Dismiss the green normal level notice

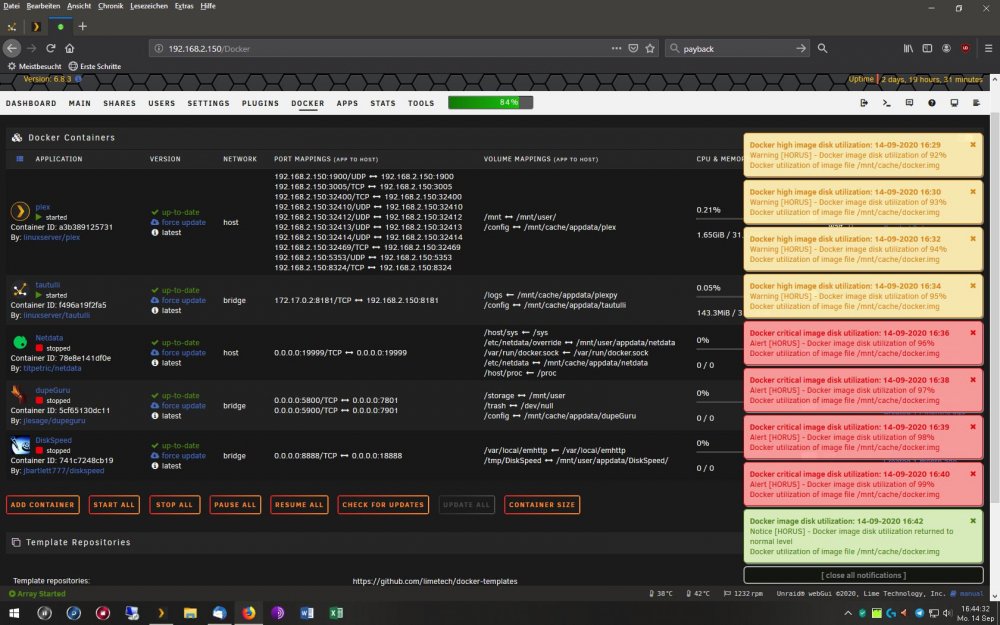coord(973,521)
